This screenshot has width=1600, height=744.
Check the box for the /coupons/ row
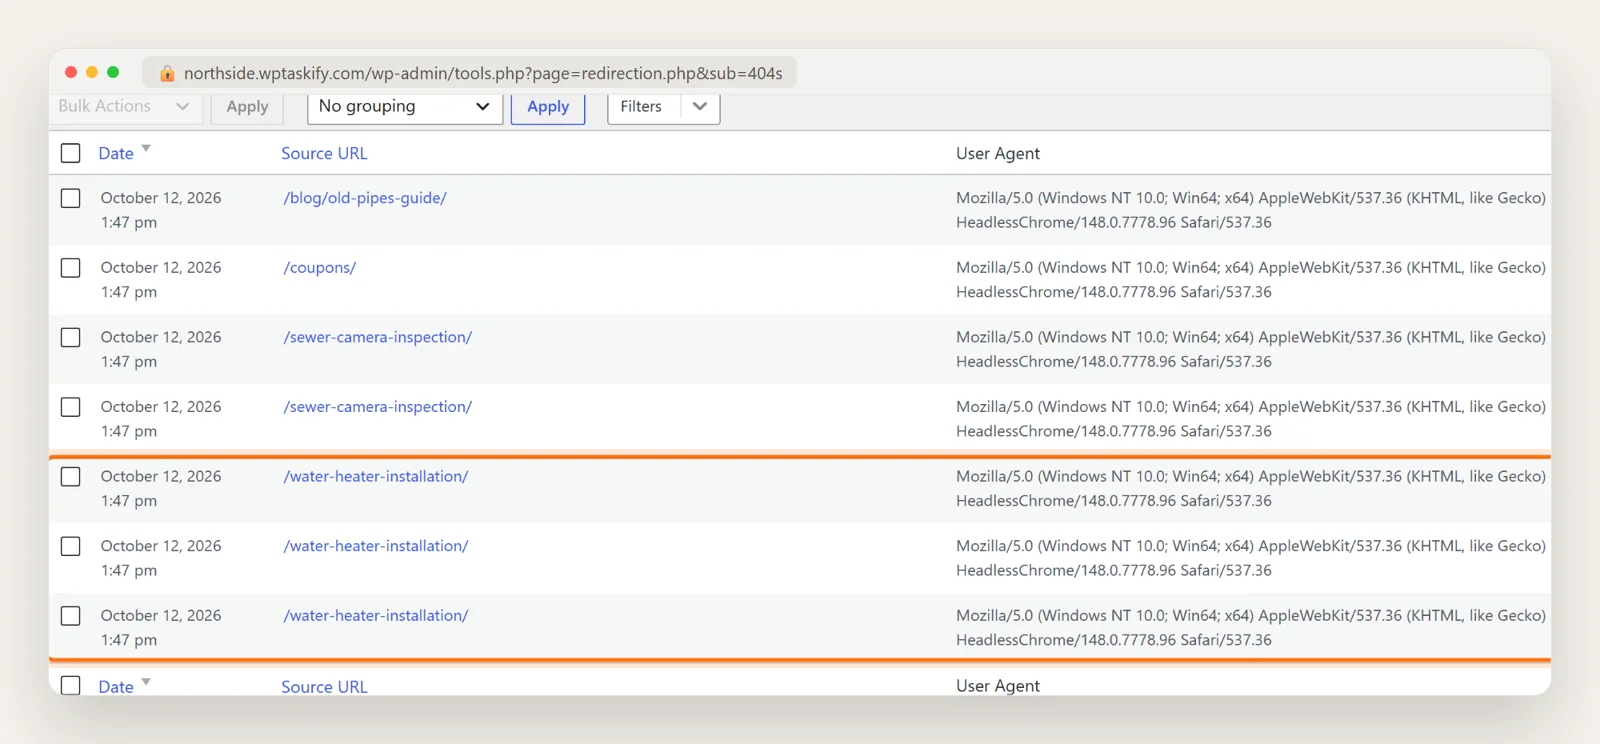(71, 268)
